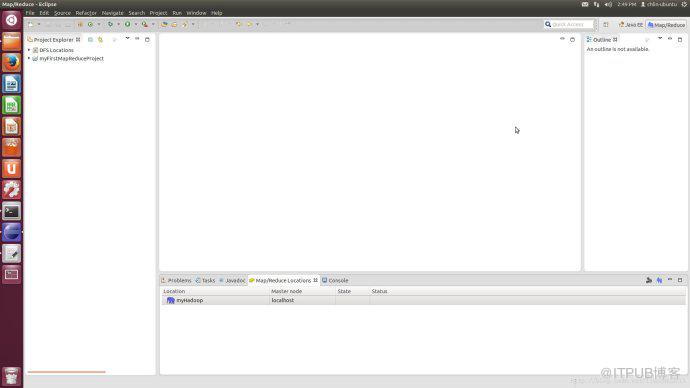Click the New Hadoop location elephant icon

pos(659,280)
